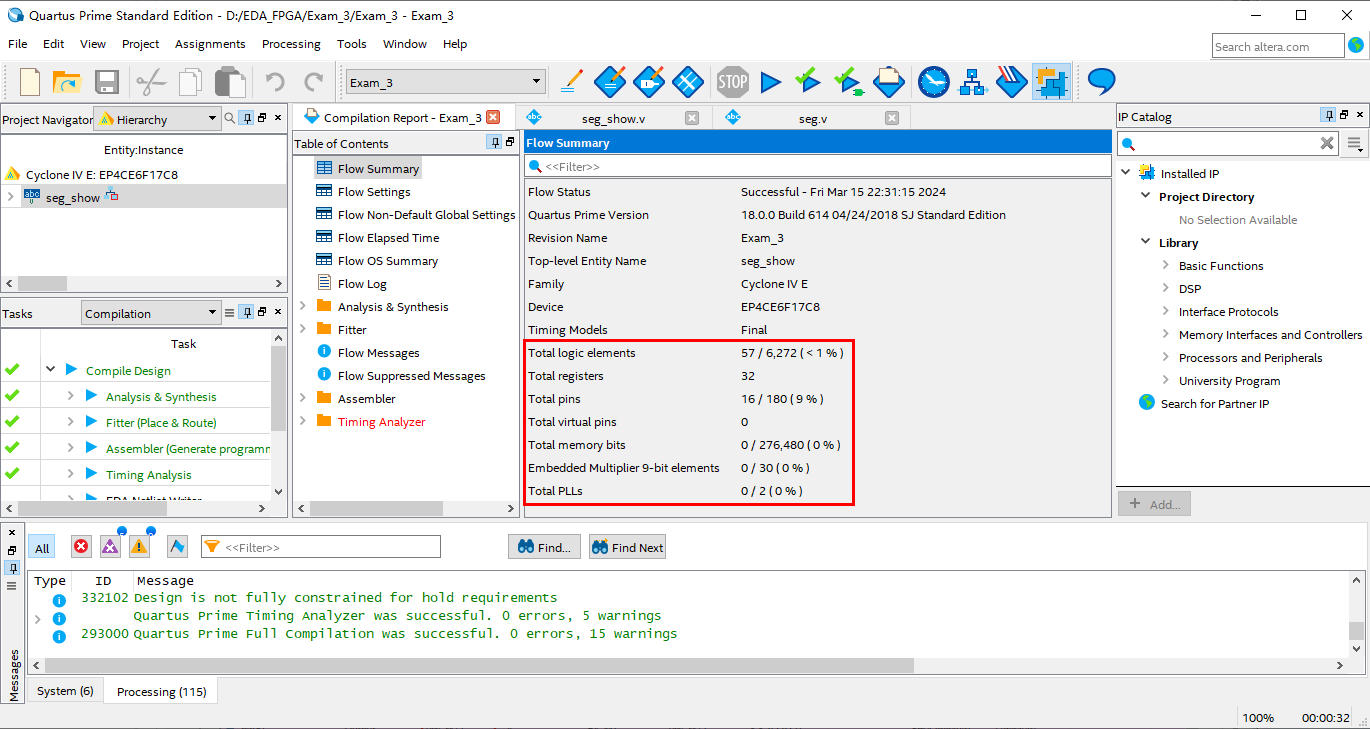Collapse the Compile Design task
The image size is (1370, 729).
coord(50,370)
